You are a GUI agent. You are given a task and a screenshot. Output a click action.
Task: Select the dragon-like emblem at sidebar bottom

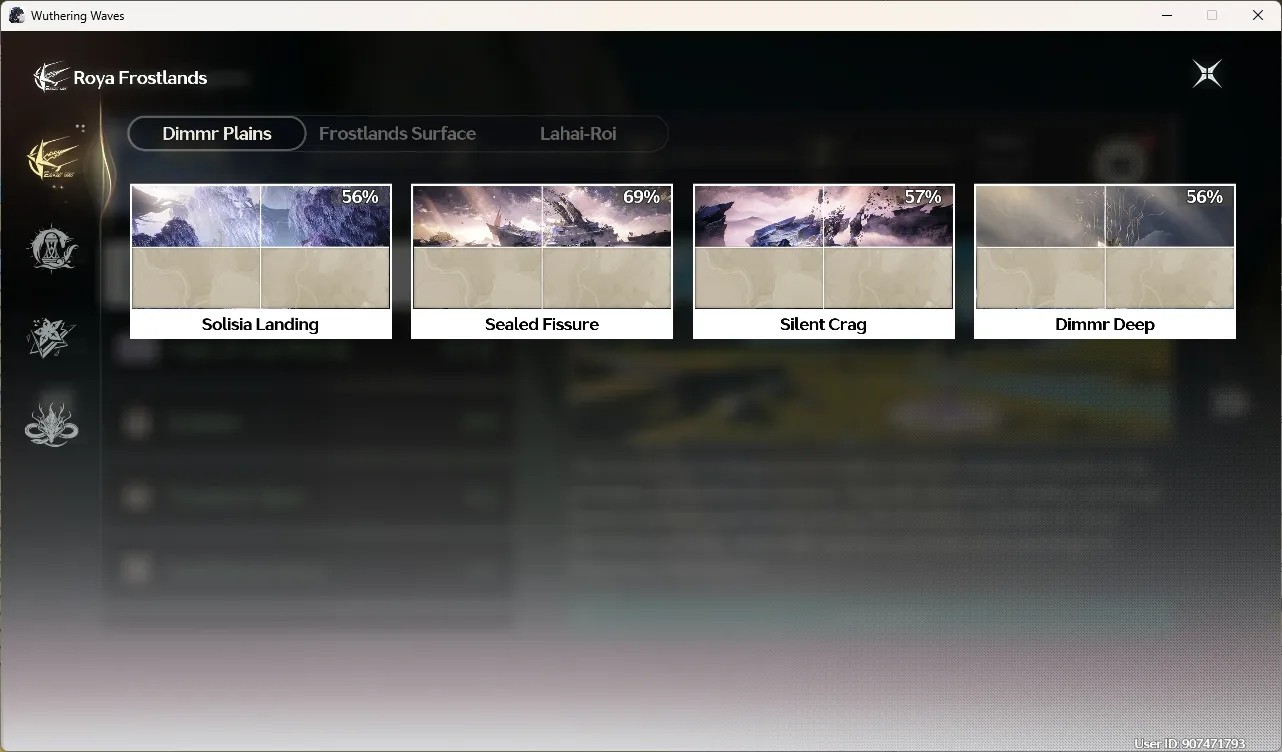point(51,424)
